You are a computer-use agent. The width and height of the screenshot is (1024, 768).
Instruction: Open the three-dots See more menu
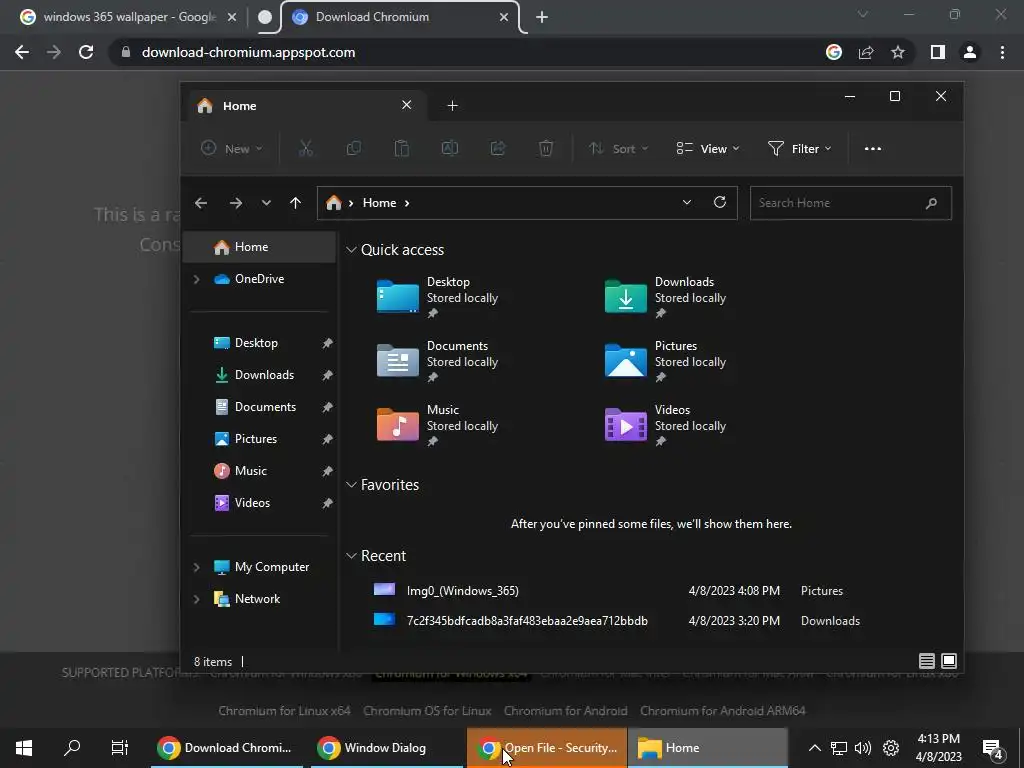pyautogui.click(x=872, y=149)
